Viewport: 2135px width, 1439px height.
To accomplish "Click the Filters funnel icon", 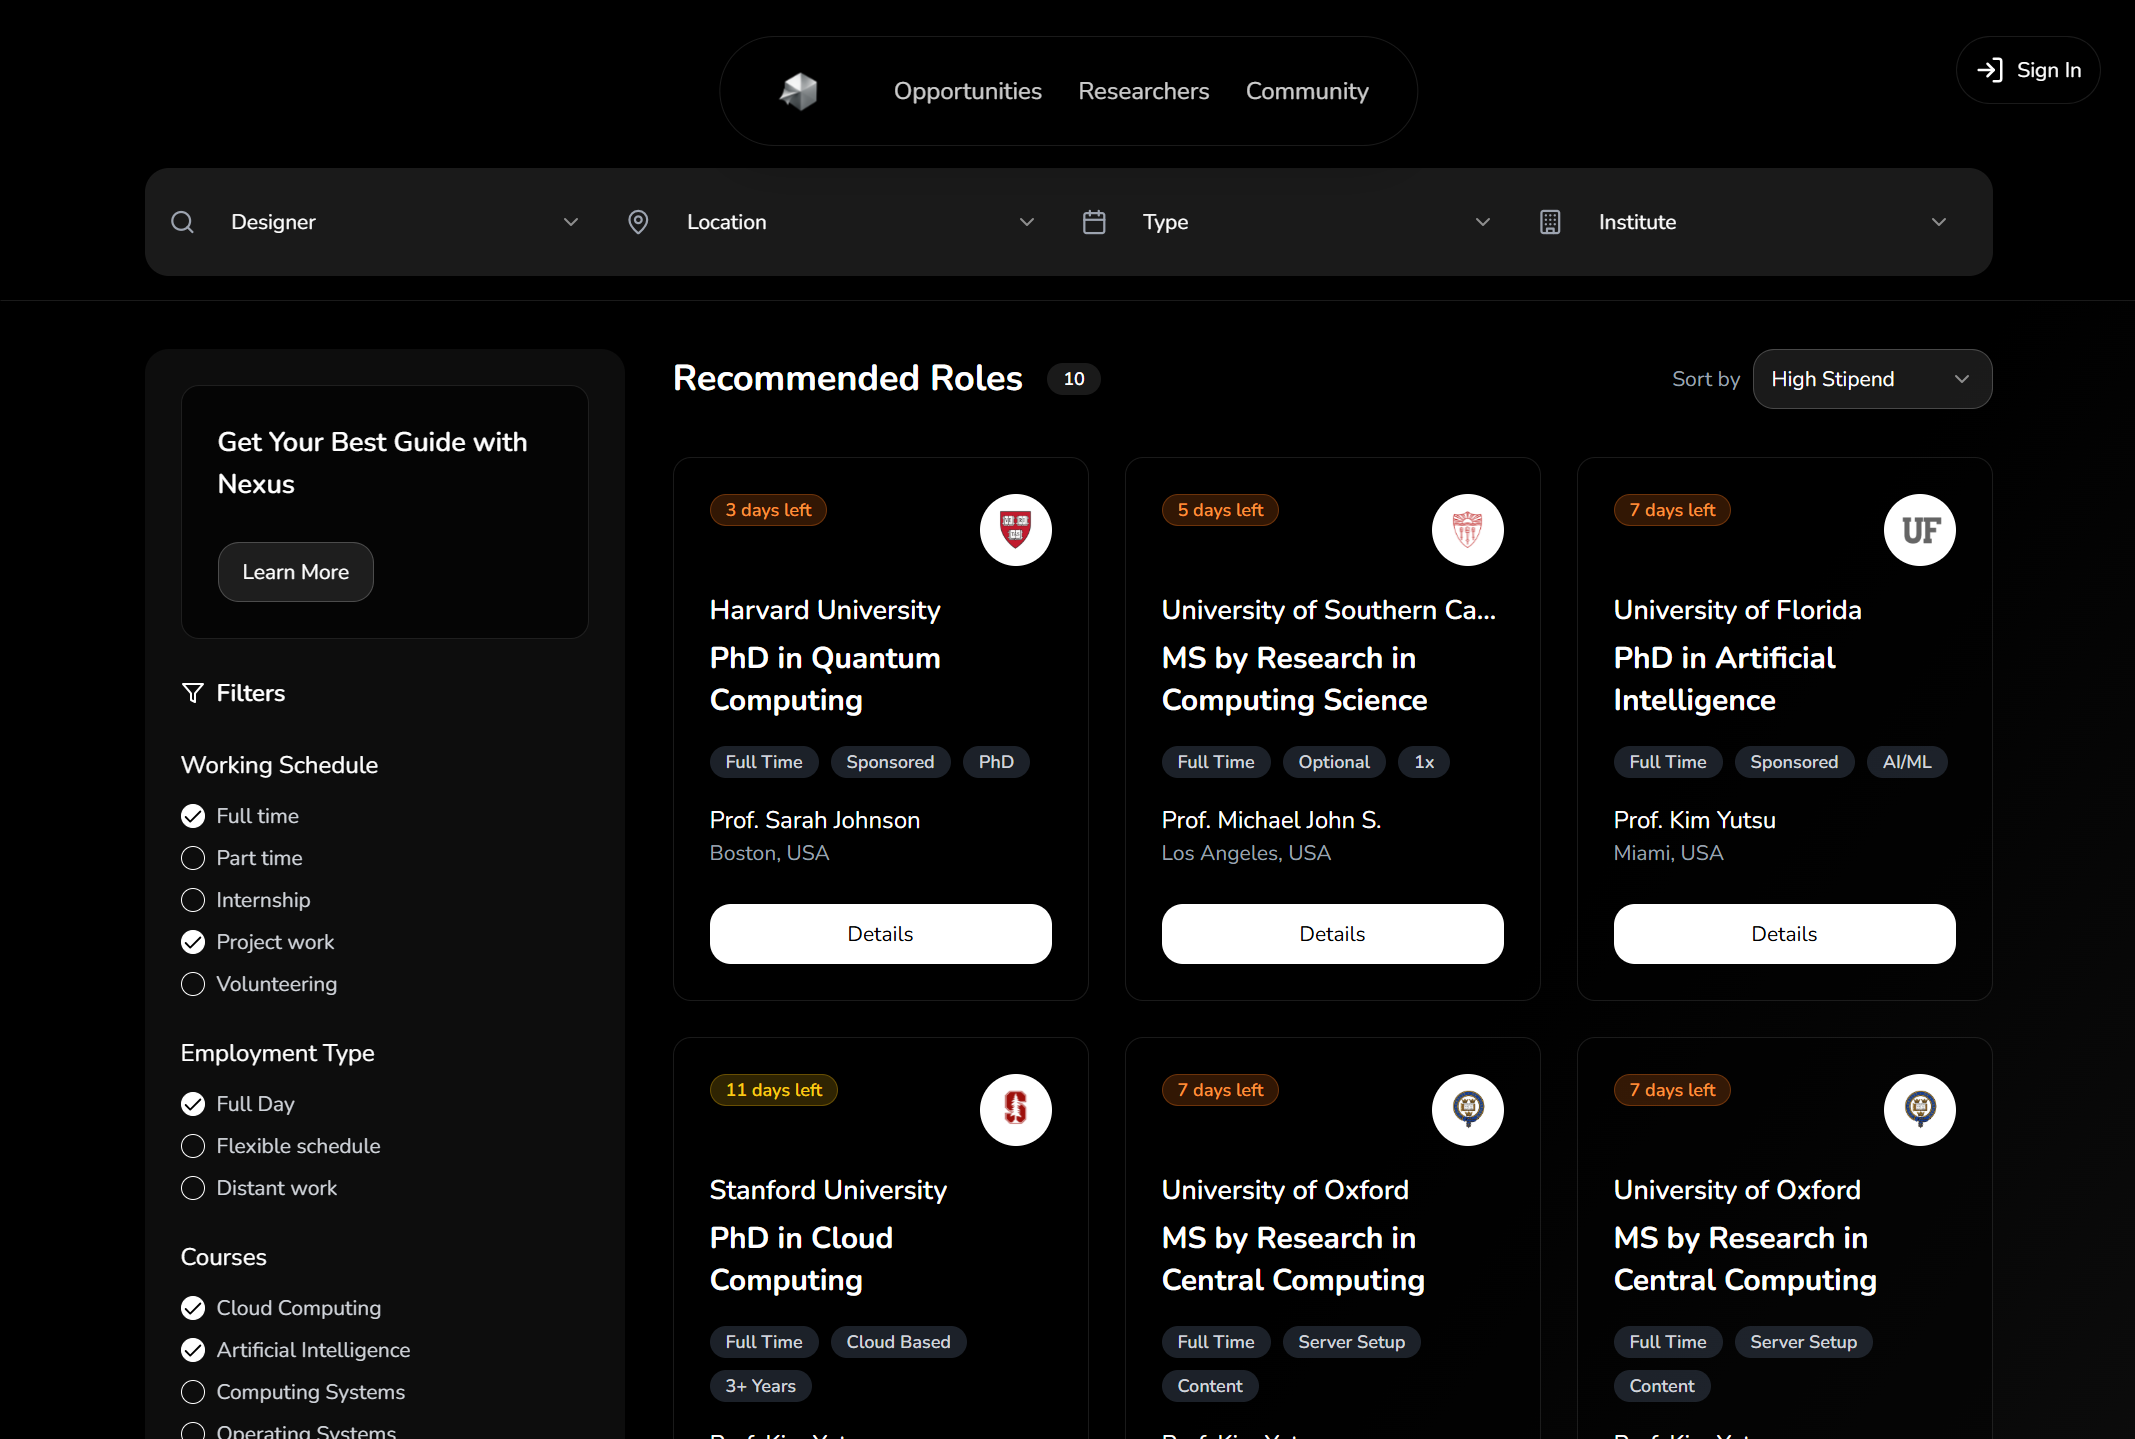I will tap(193, 692).
